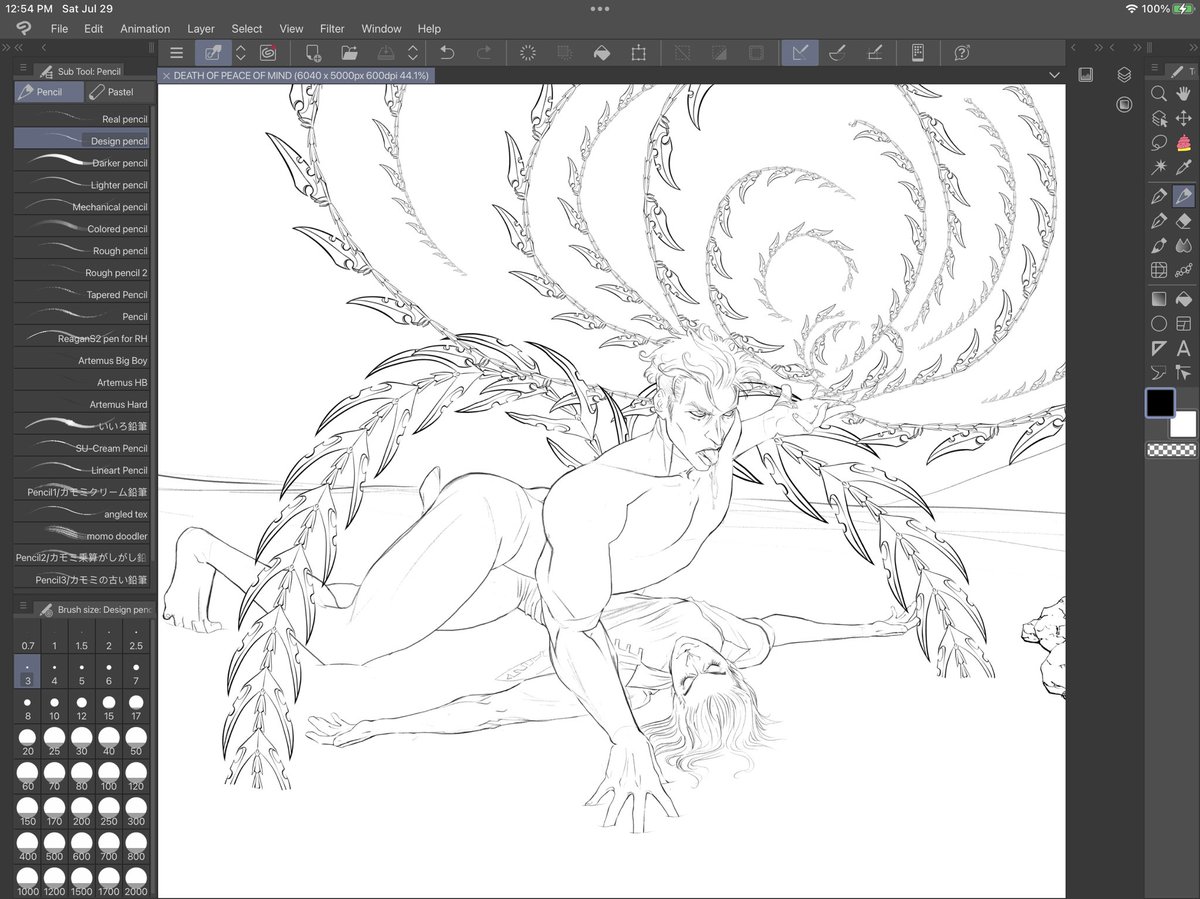
Task: Select the Mechanical pencil sub tool
Action: tap(82, 207)
